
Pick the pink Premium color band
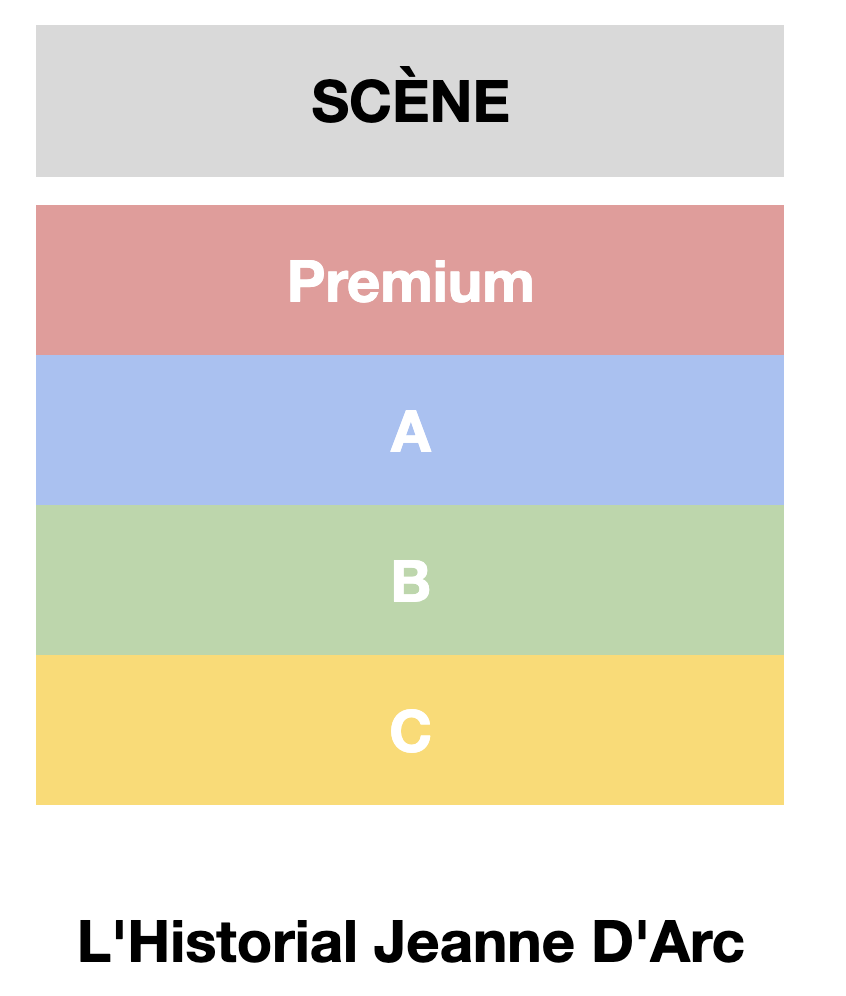point(410,280)
